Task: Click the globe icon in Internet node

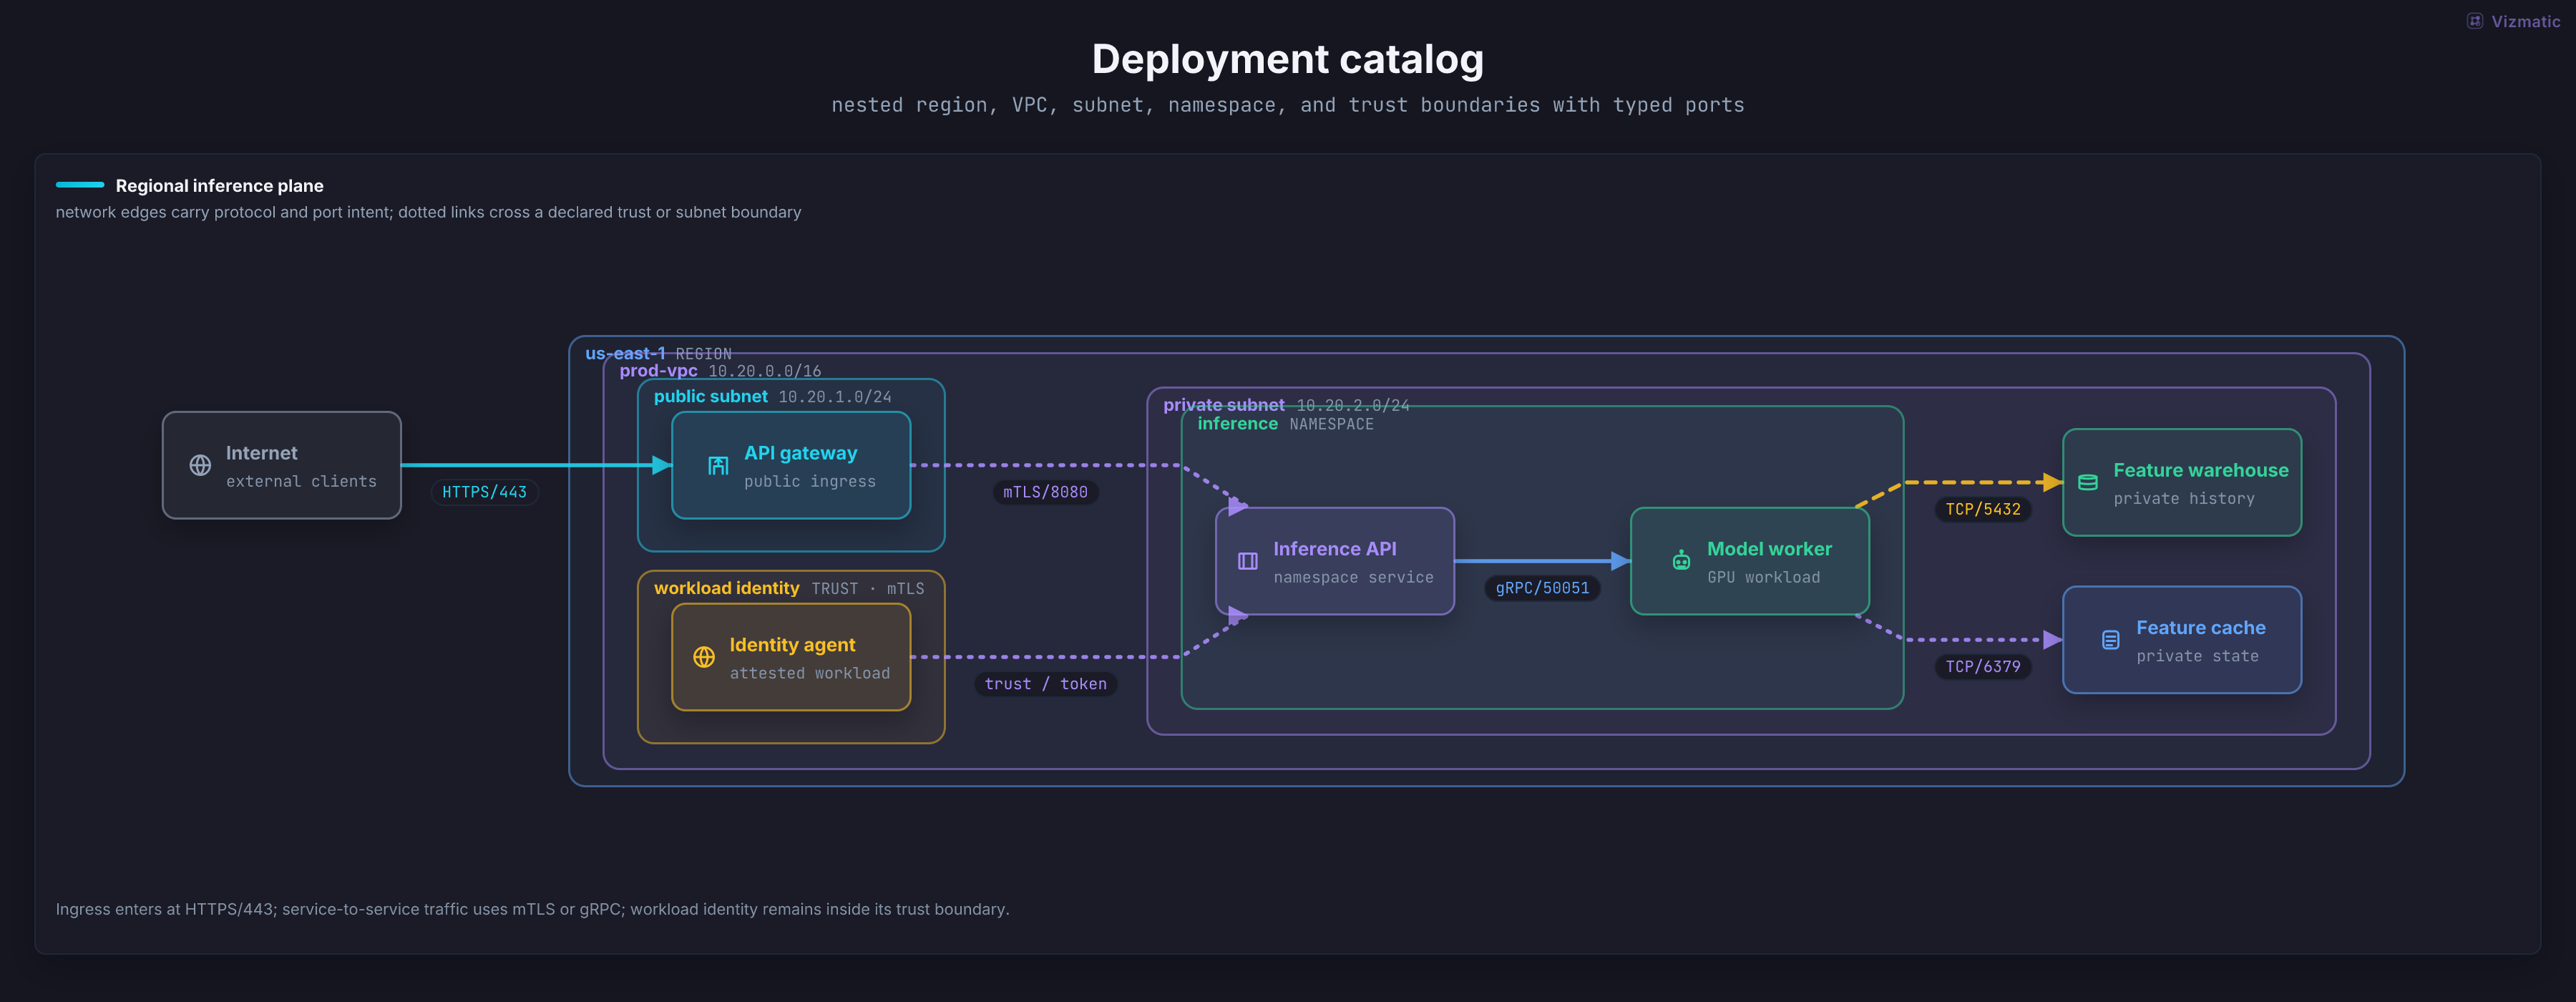Action: 200,465
